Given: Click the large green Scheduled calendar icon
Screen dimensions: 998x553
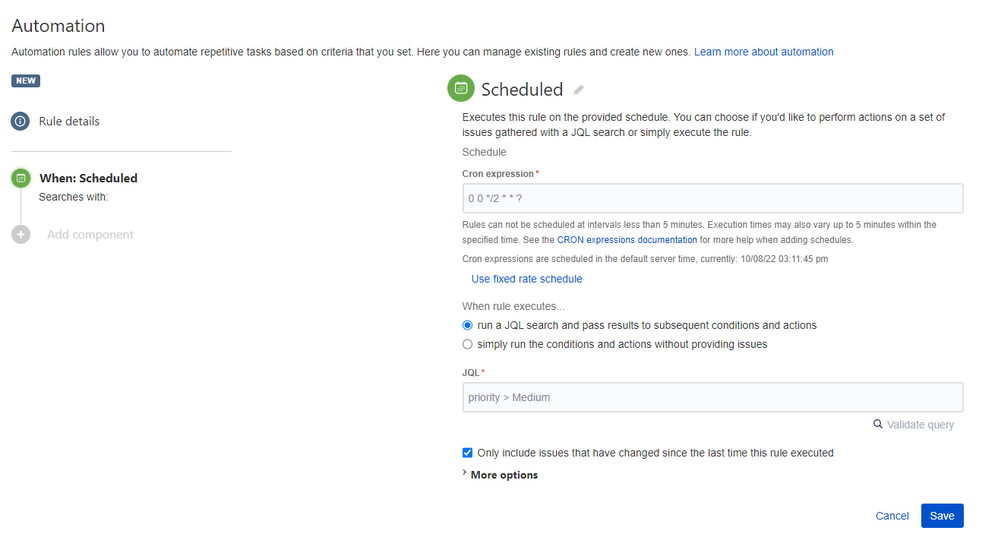Looking at the screenshot, I should tap(461, 88).
